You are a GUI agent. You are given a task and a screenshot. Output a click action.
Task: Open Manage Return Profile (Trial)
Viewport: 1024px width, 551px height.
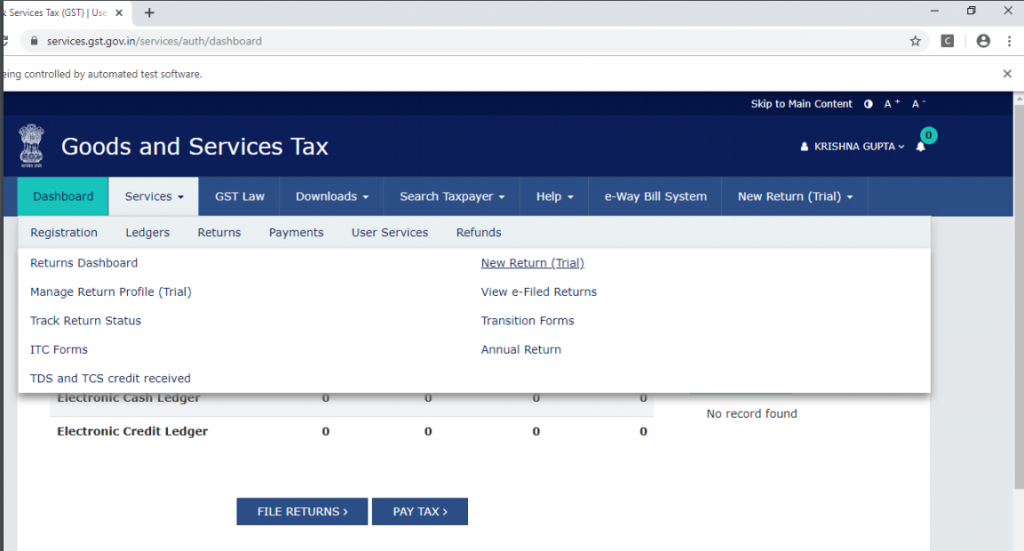pos(111,292)
